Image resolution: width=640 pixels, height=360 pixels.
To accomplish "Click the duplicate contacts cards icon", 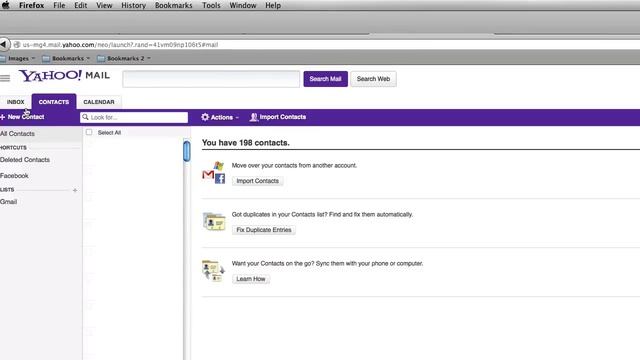I will [214, 221].
